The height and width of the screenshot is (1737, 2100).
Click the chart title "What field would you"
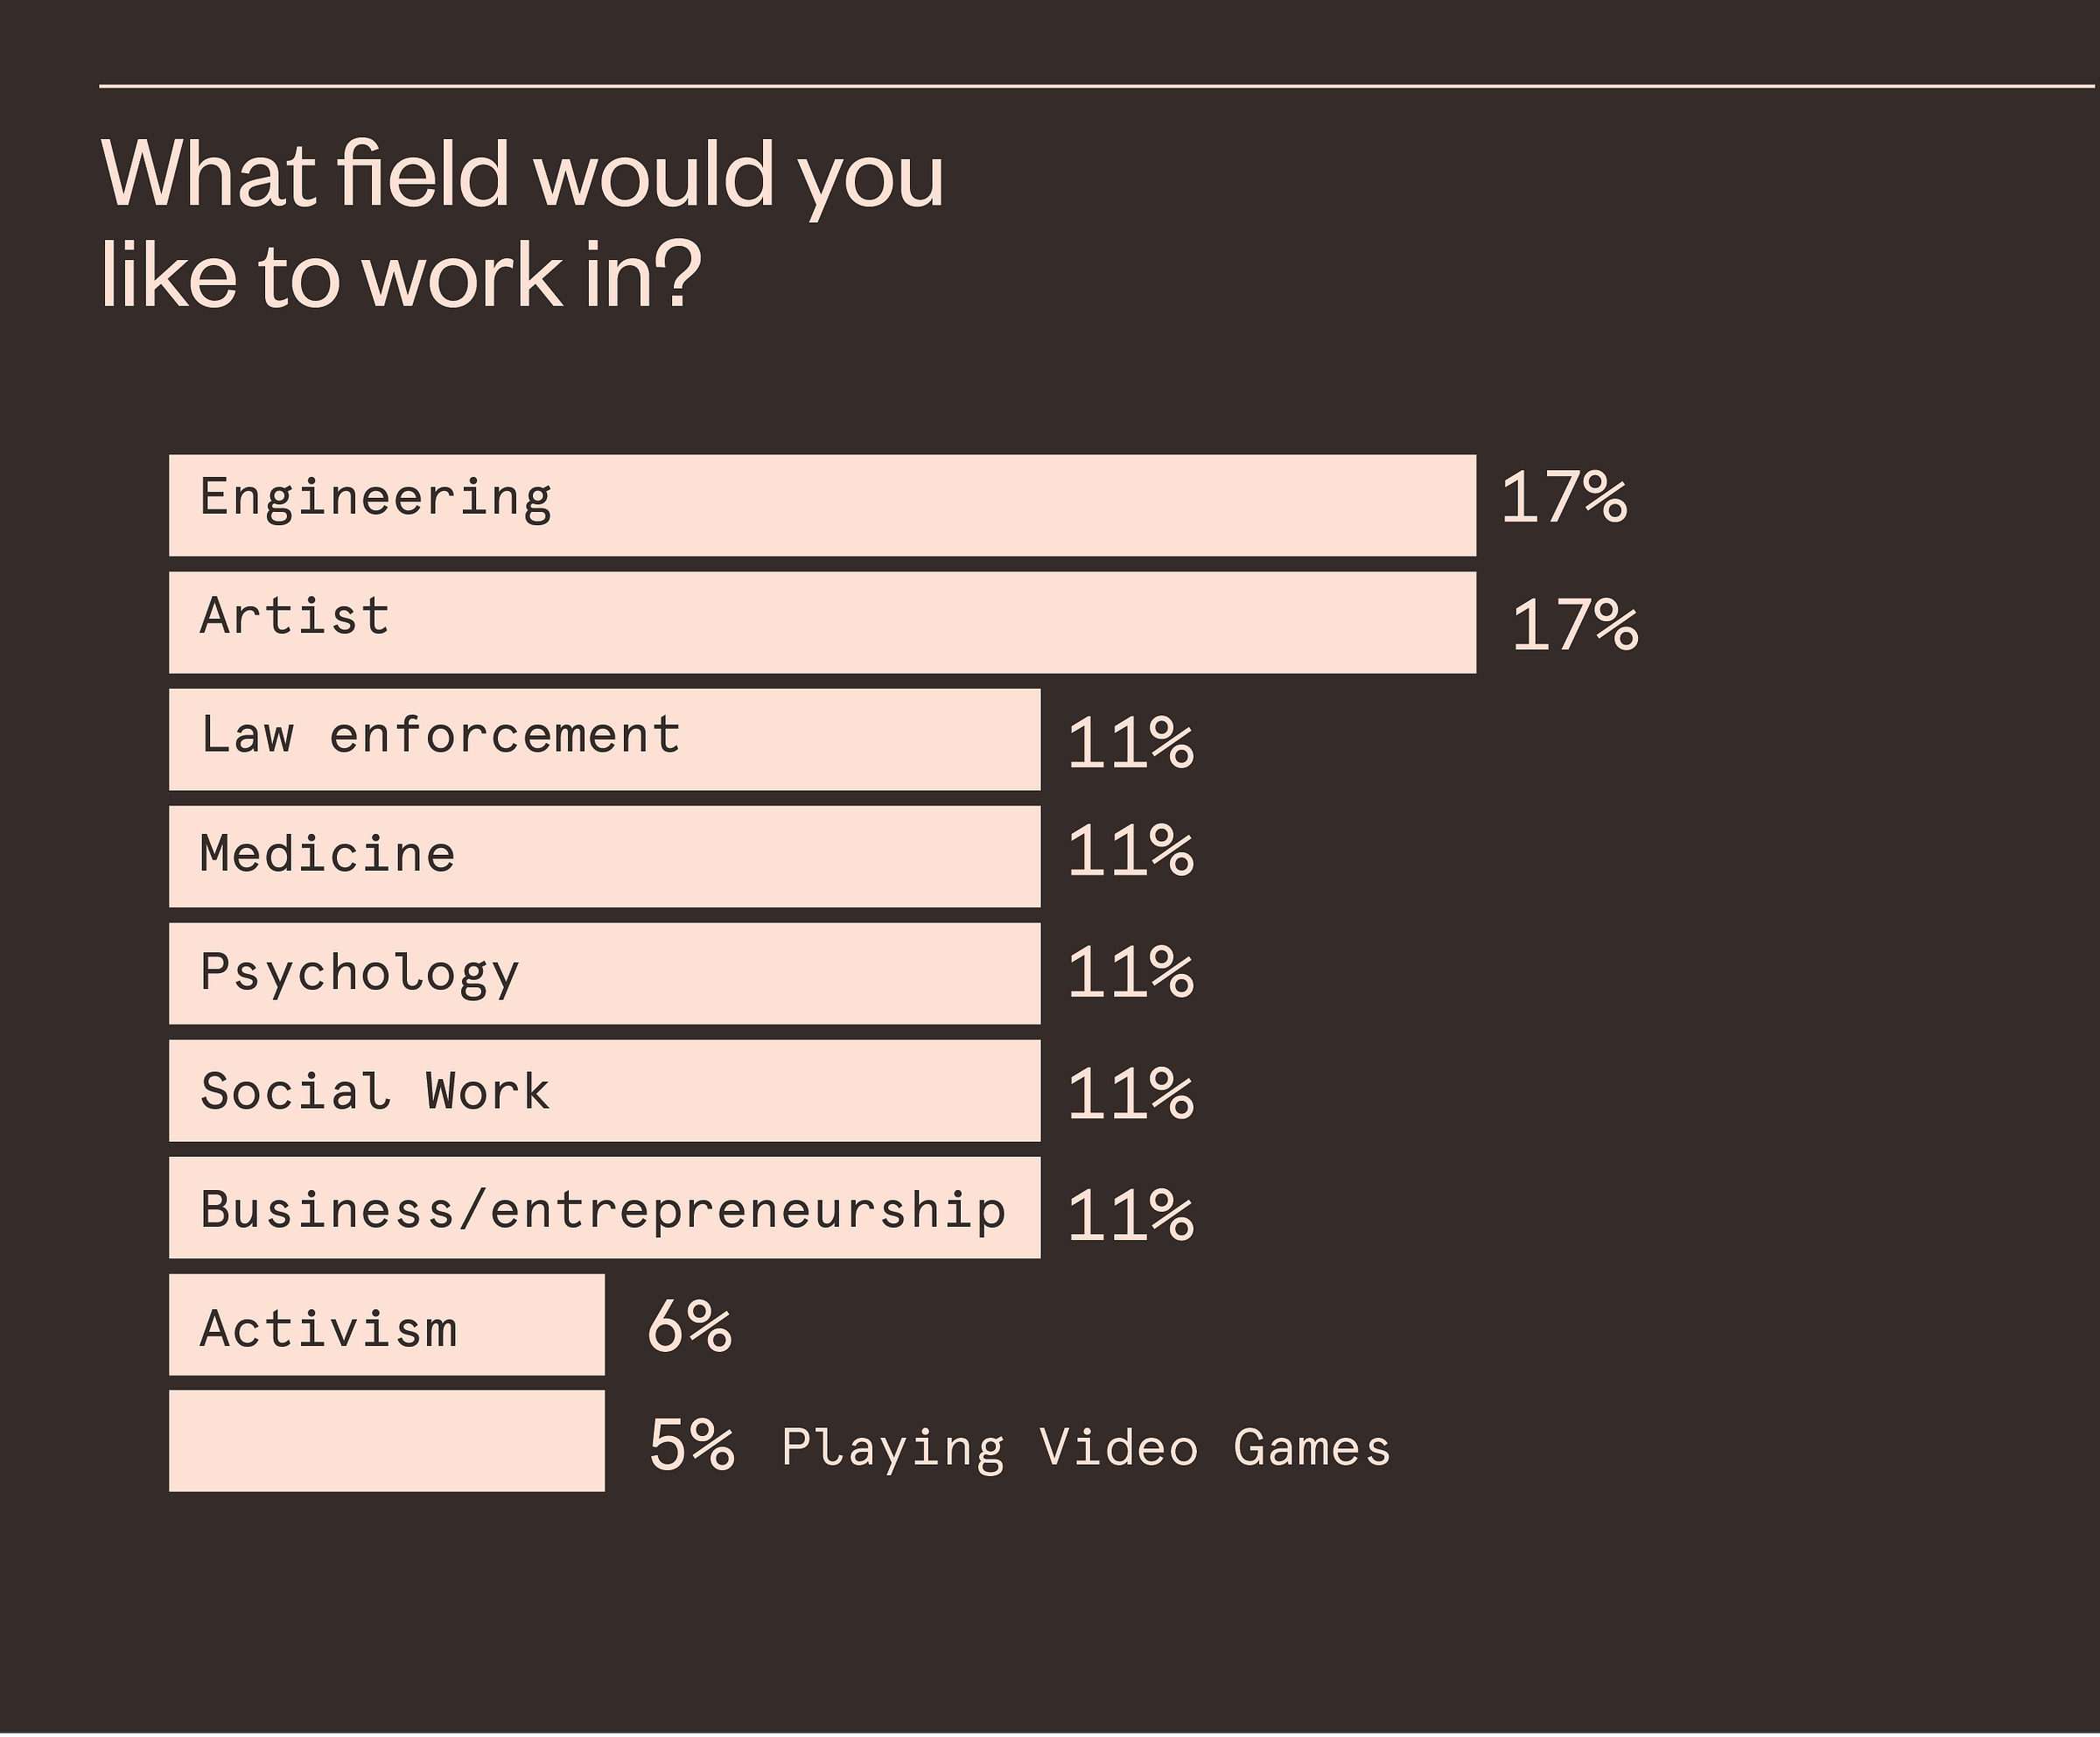522,176
